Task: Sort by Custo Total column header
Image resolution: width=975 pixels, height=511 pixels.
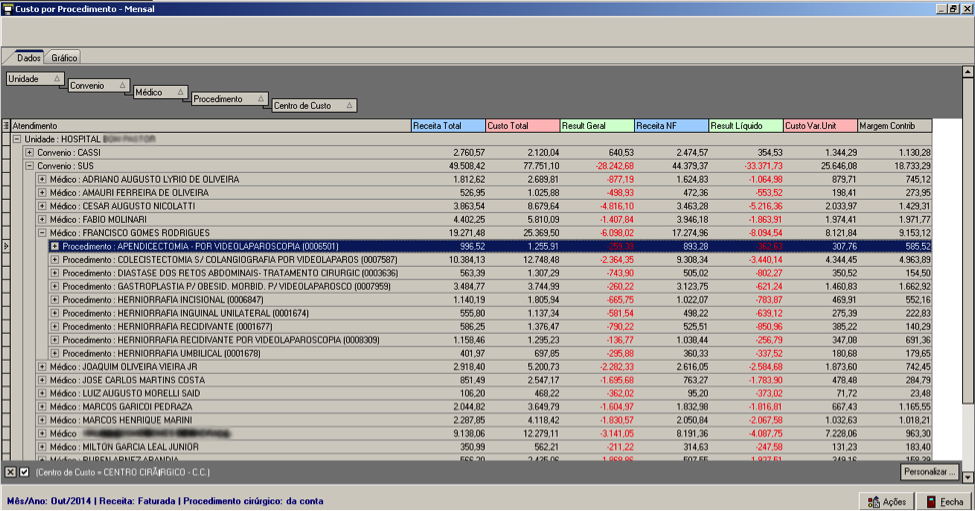Action: [522, 126]
